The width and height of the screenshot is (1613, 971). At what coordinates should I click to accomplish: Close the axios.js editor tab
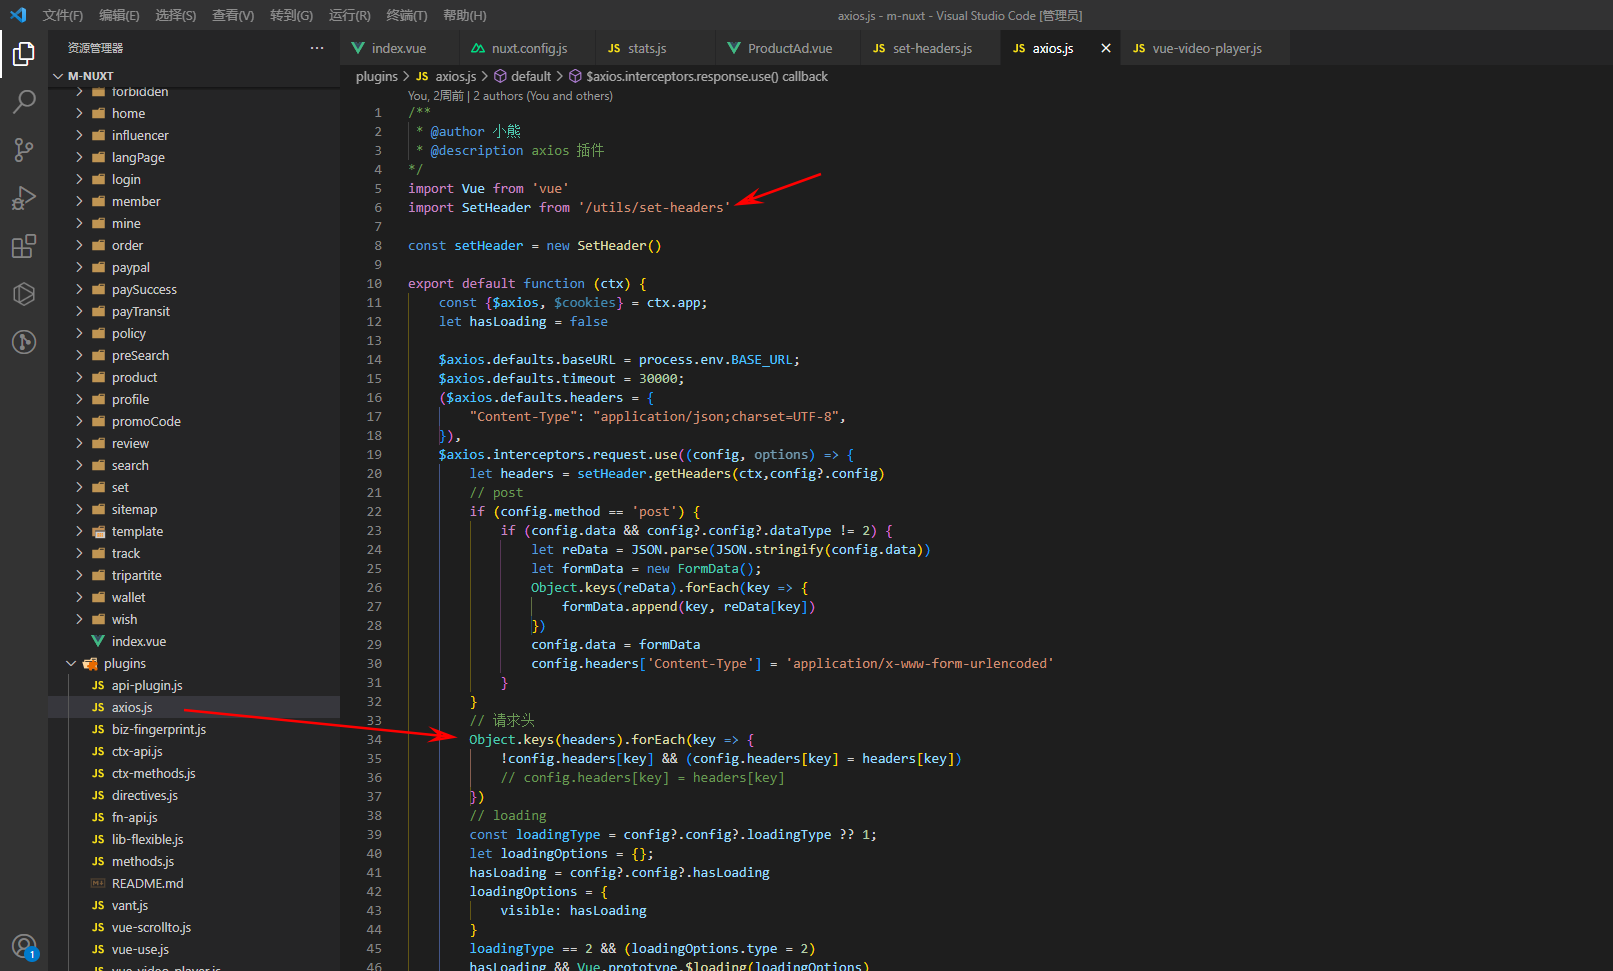tap(1106, 48)
